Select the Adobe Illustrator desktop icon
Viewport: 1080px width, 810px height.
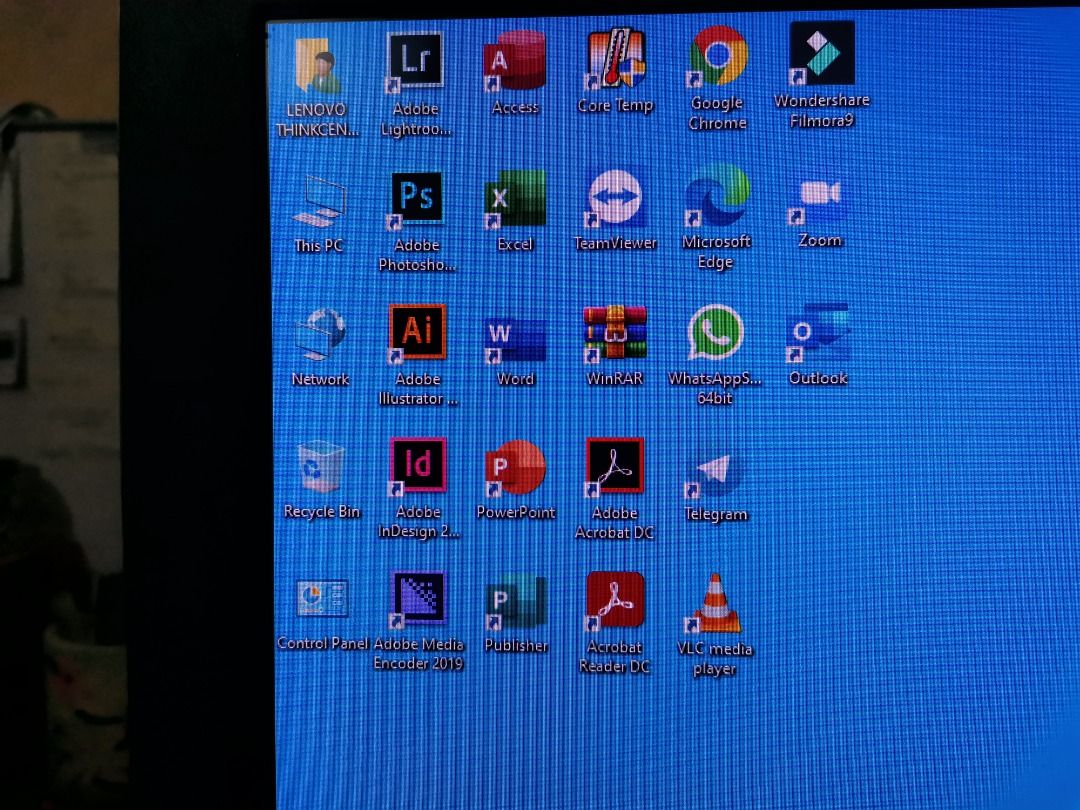coord(417,332)
